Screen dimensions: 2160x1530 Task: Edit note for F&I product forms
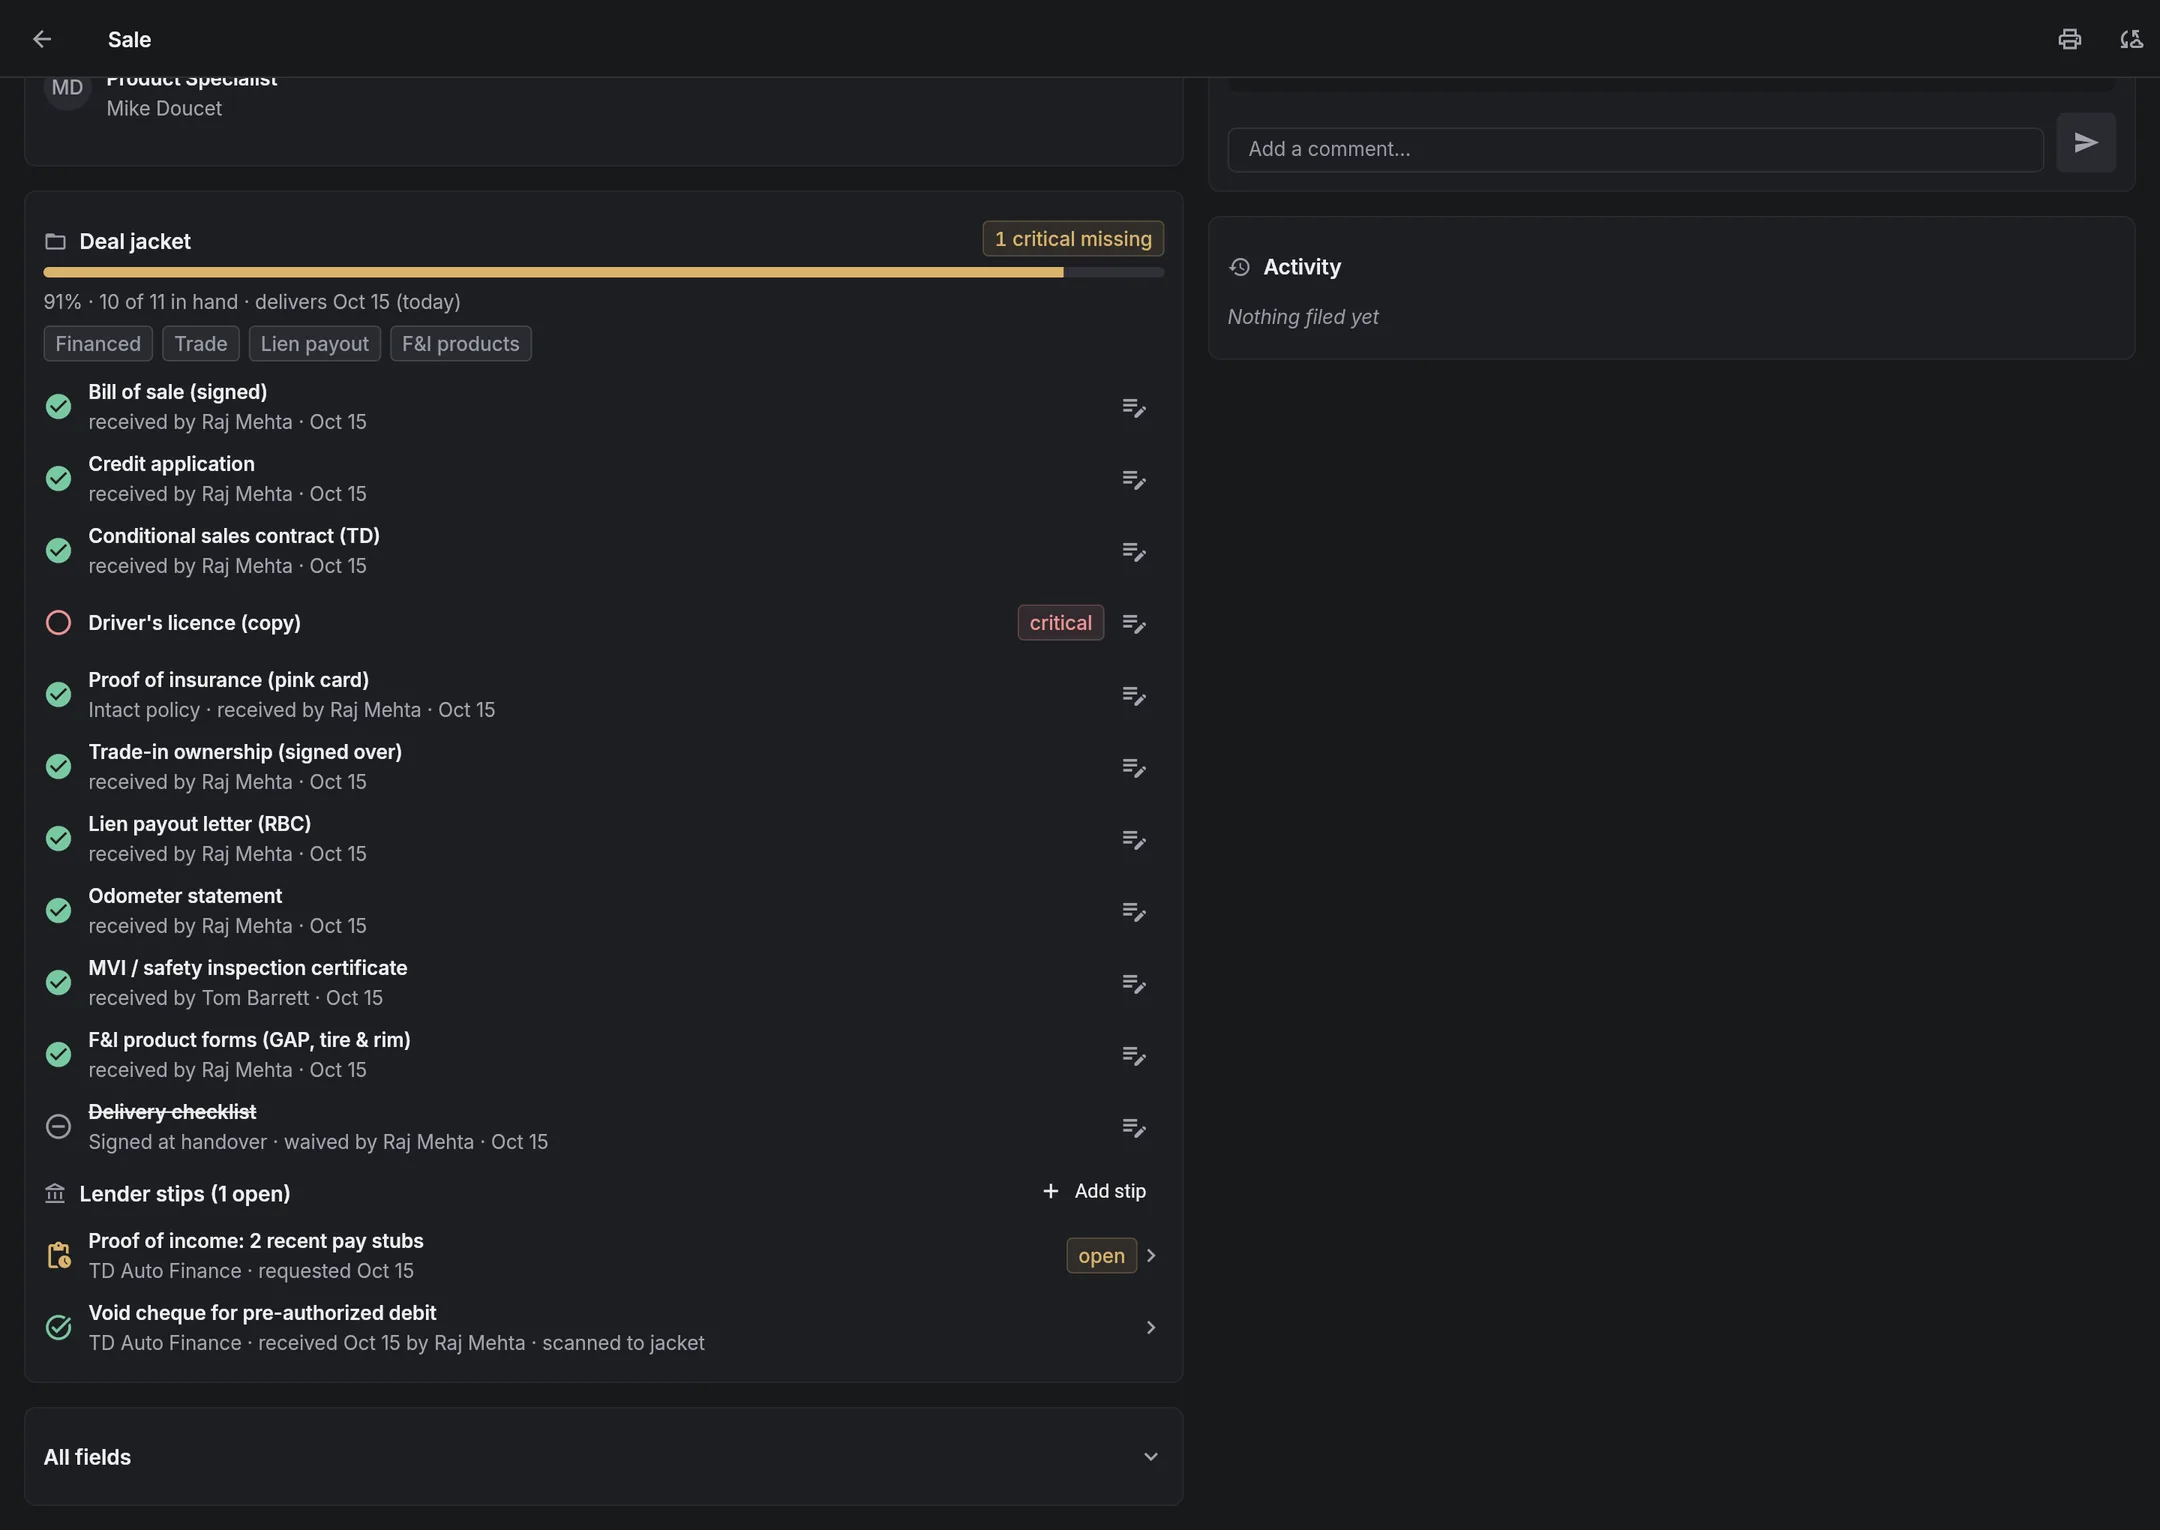[1133, 1055]
